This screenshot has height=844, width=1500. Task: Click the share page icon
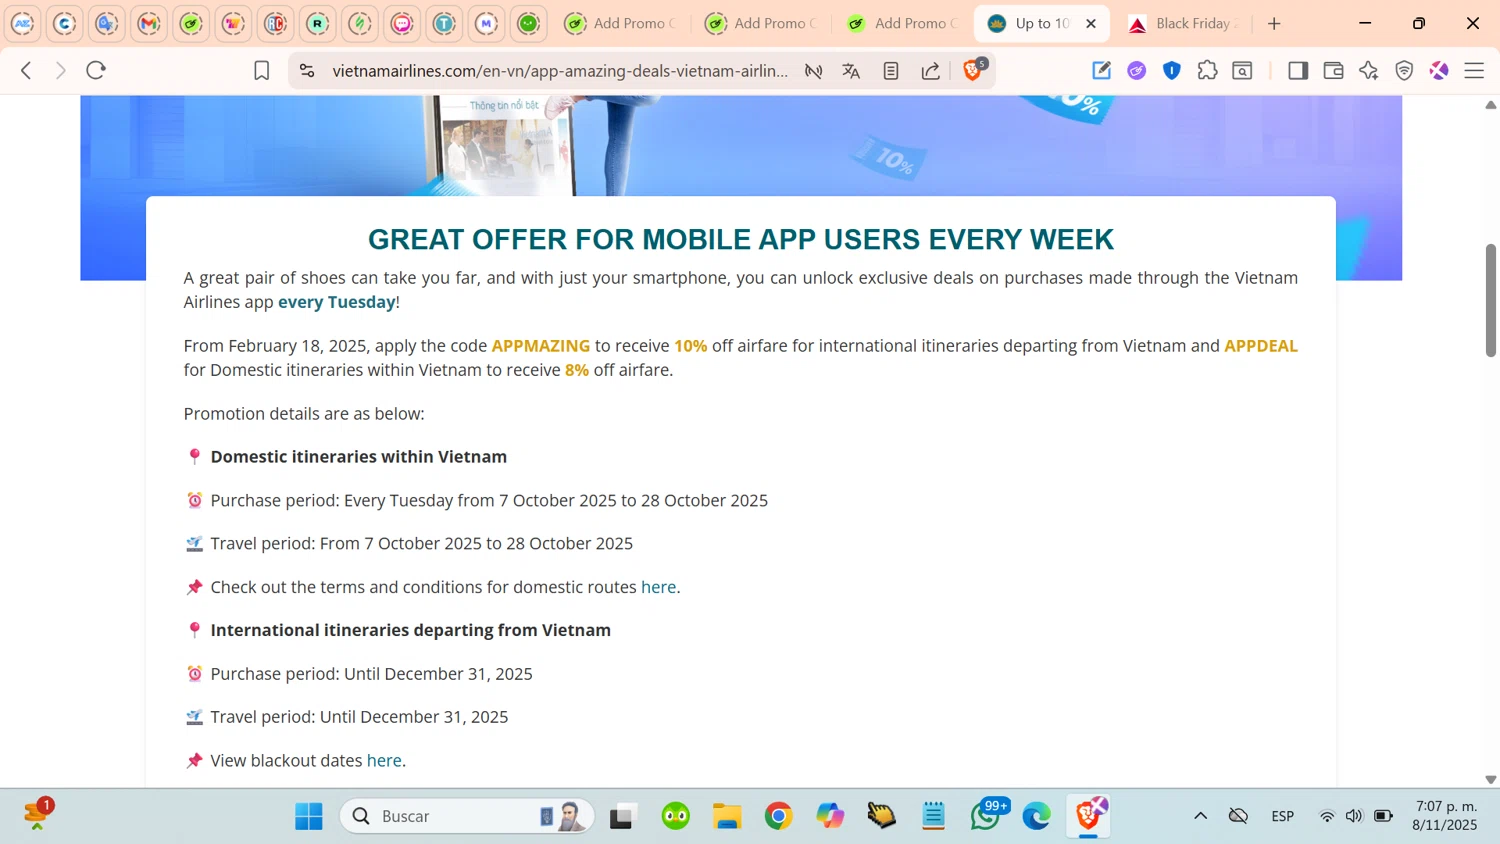(x=931, y=71)
